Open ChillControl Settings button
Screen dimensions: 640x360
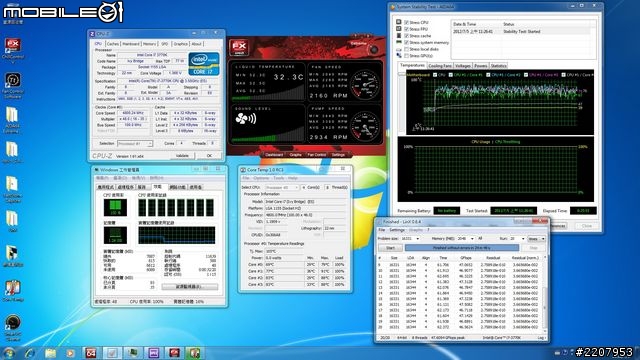[x=338, y=155]
